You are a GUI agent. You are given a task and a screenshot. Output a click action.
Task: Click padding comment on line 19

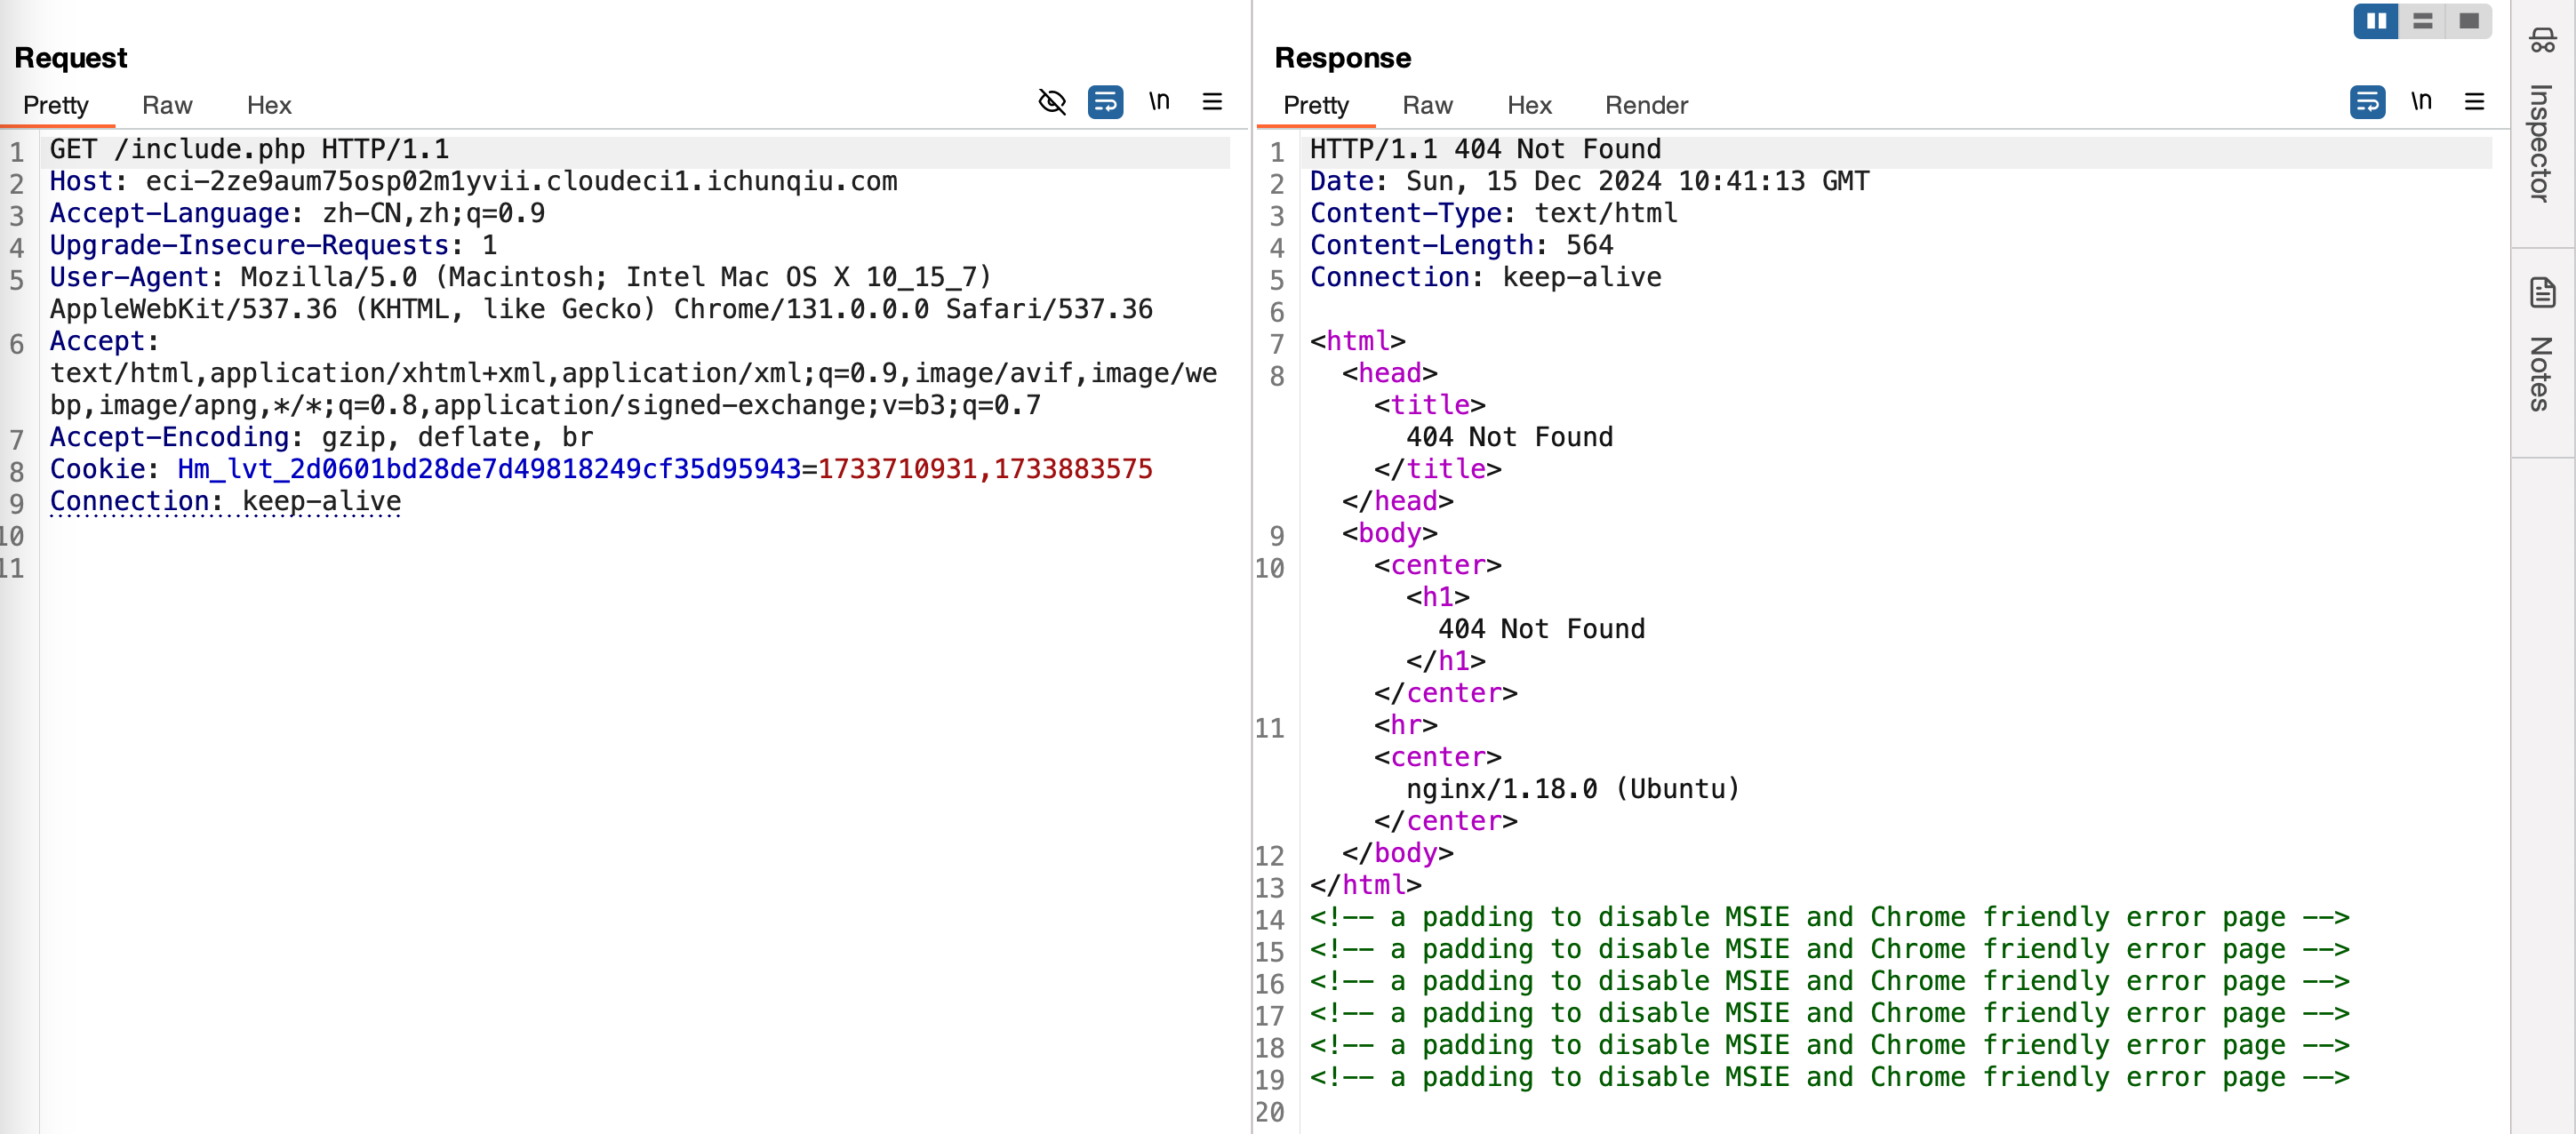(x=1829, y=1078)
